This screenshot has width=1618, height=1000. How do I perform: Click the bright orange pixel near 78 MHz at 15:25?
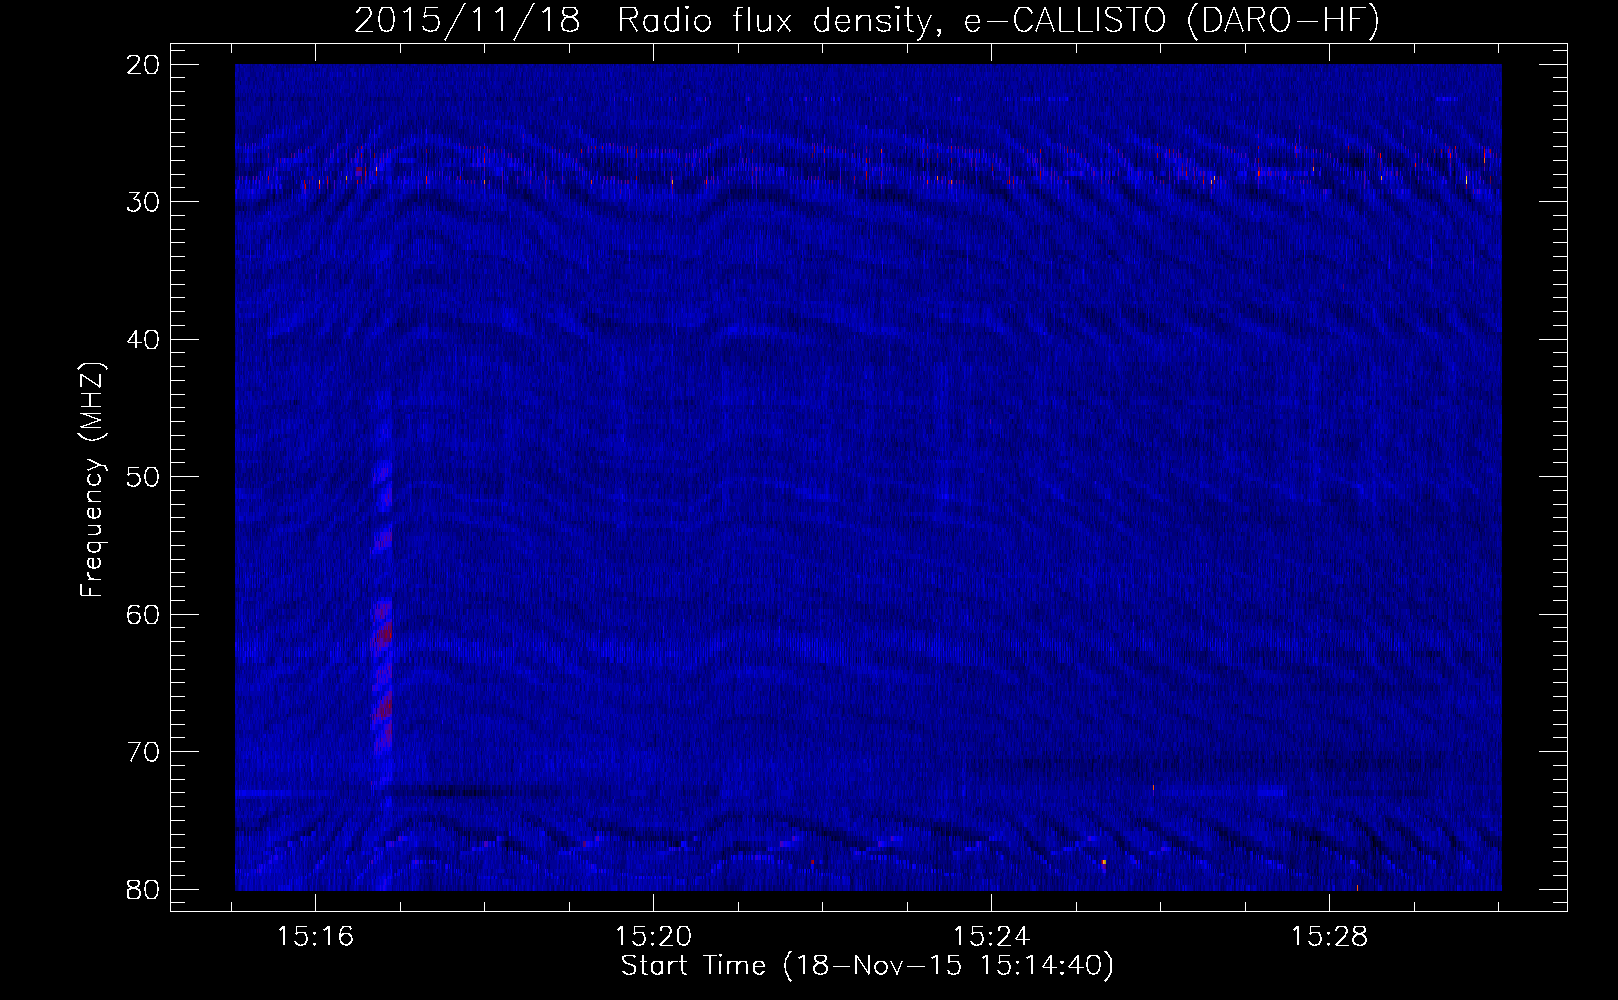(1104, 861)
